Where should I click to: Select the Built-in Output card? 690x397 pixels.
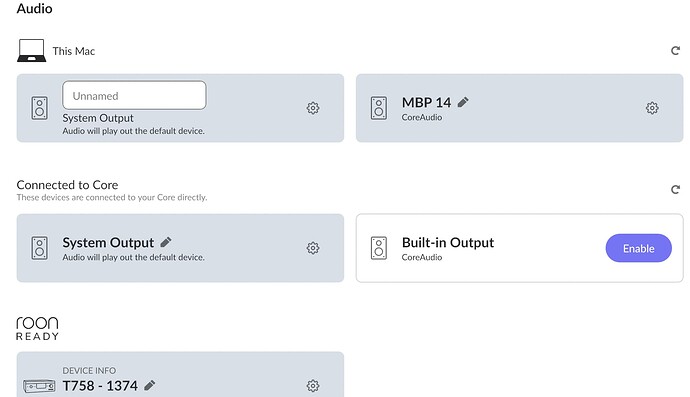520,248
